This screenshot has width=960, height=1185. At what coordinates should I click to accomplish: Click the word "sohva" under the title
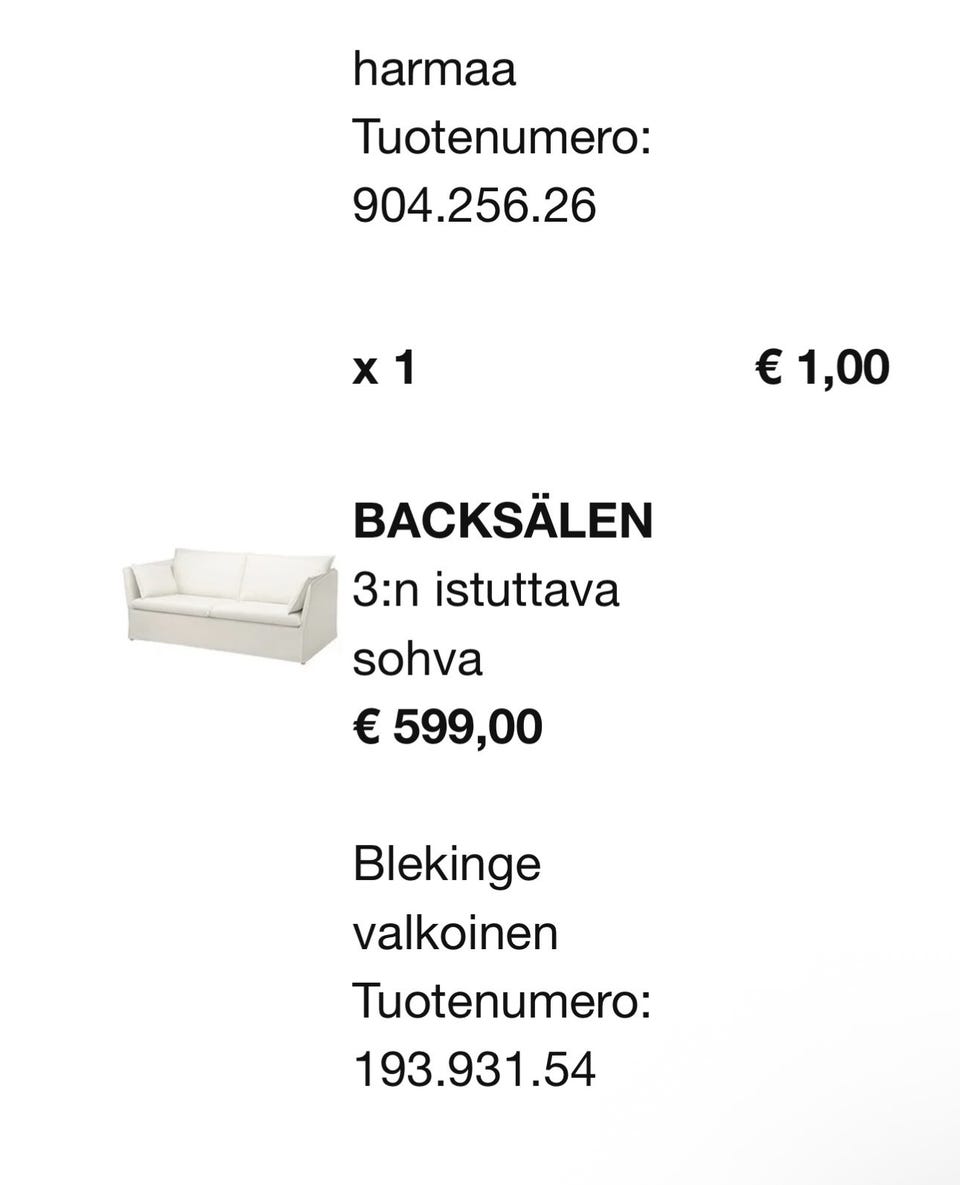tap(417, 659)
